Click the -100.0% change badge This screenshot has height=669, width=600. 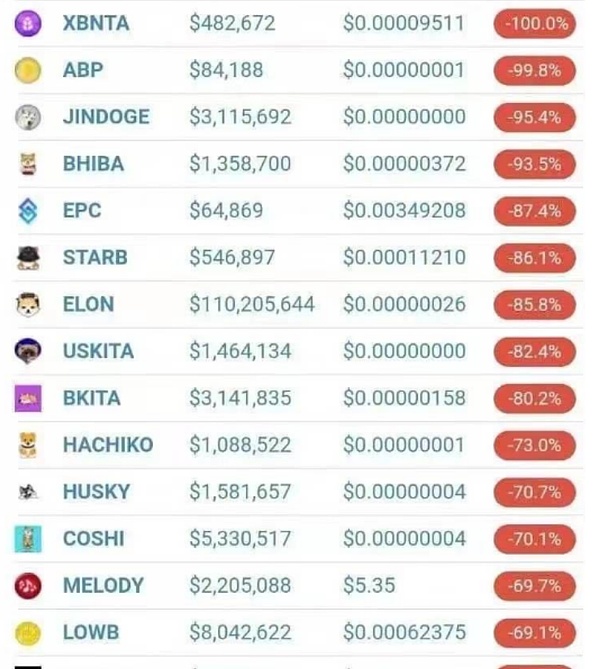pos(536,23)
